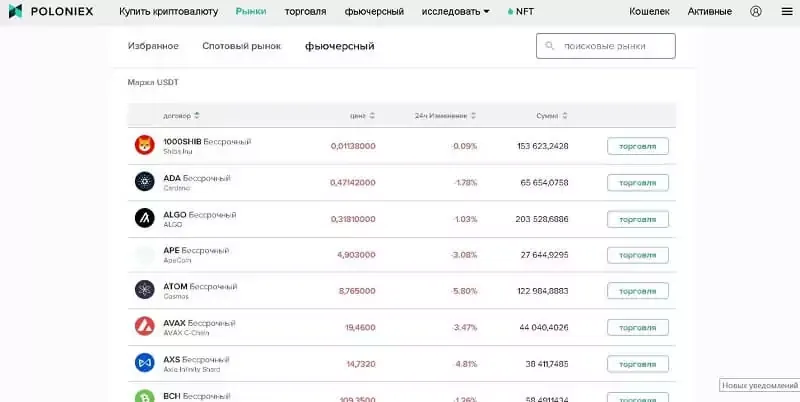Open the торговля top menu item
This screenshot has height=402, width=800.
pos(305,11)
